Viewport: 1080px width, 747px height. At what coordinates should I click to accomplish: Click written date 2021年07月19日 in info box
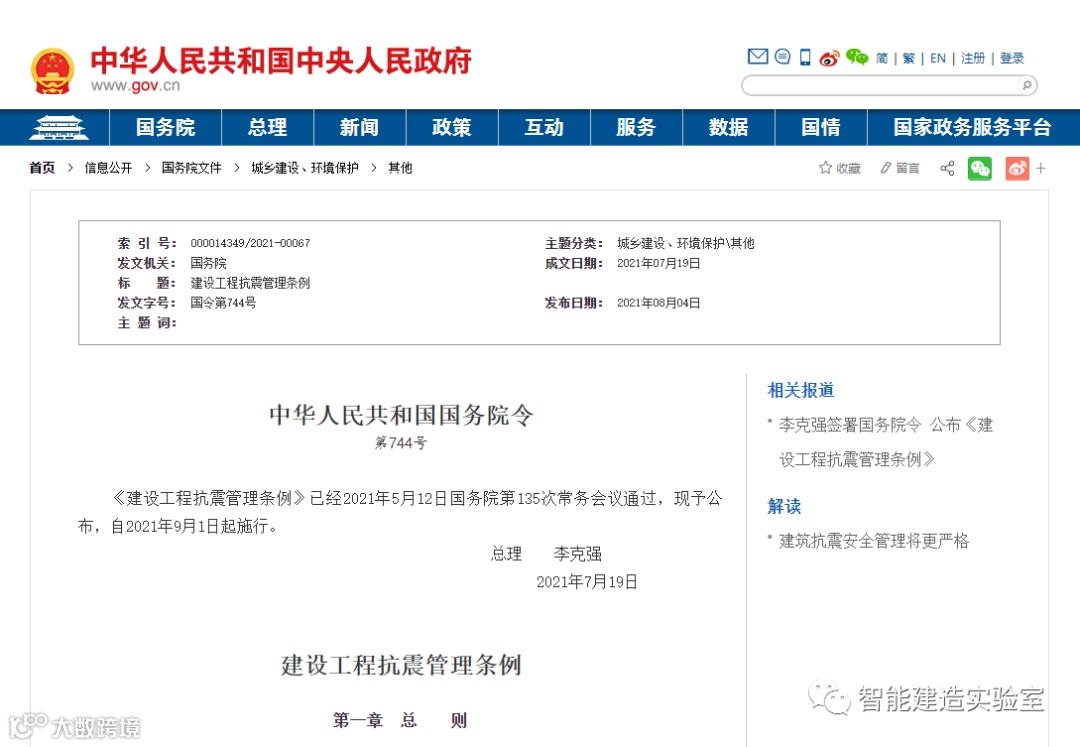tap(658, 263)
